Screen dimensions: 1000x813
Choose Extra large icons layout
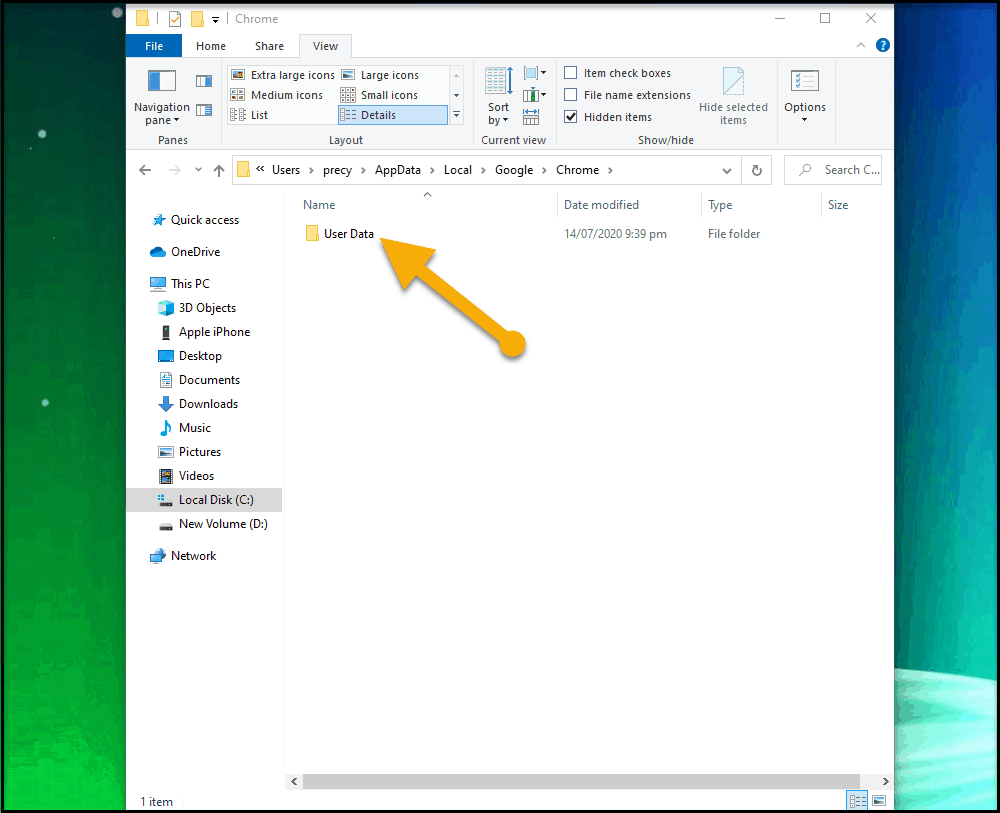coord(283,75)
